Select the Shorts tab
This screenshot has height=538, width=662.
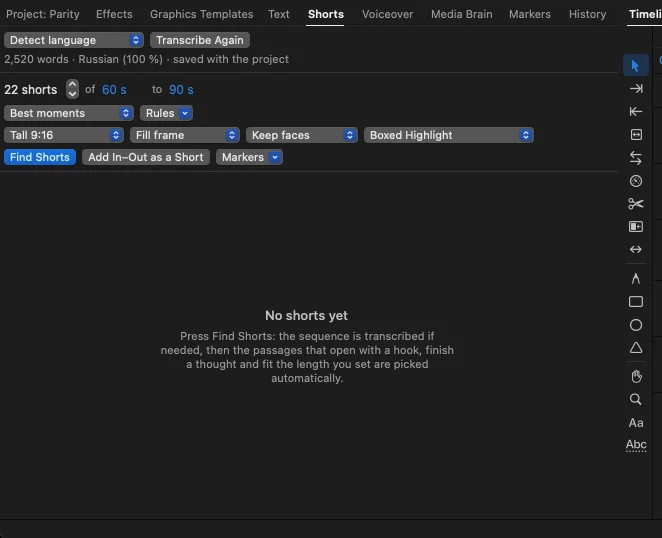pos(326,14)
